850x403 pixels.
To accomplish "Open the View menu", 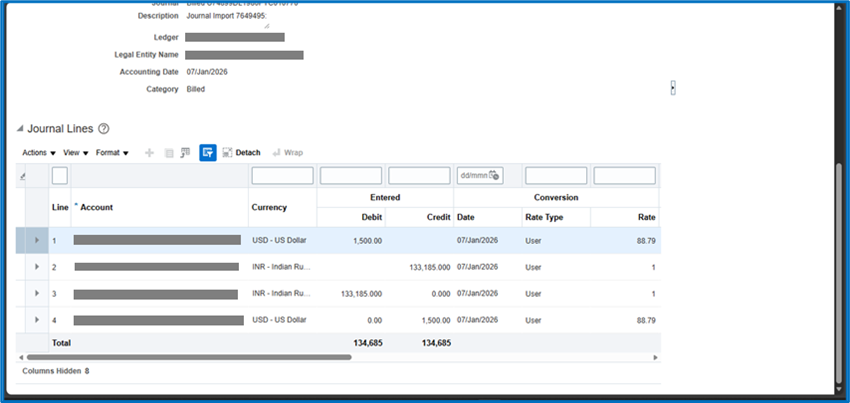I will point(75,153).
